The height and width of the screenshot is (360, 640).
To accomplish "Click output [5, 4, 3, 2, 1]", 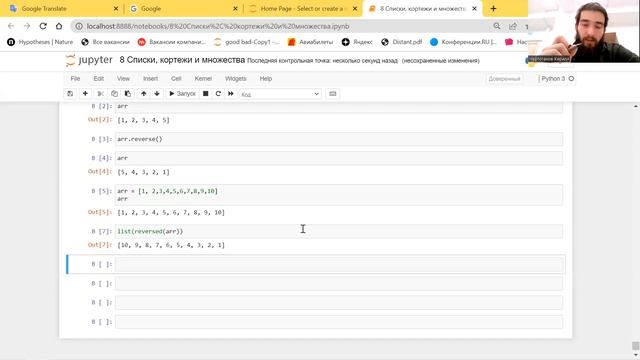I will pos(143,172).
